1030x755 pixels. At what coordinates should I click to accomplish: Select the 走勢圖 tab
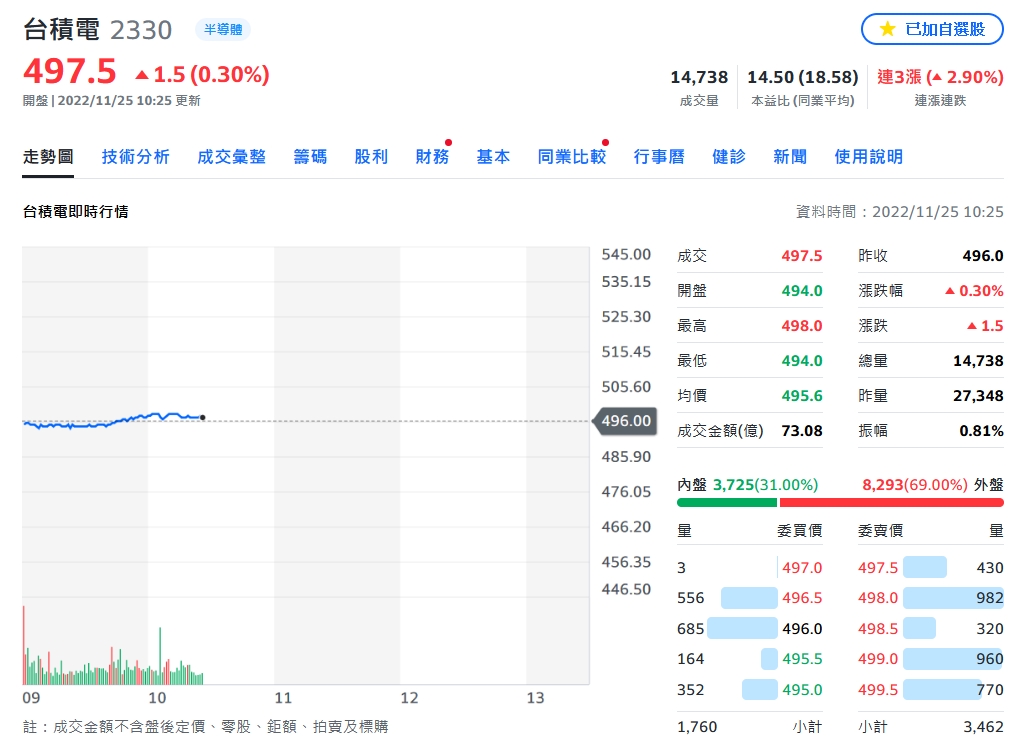[x=48, y=156]
